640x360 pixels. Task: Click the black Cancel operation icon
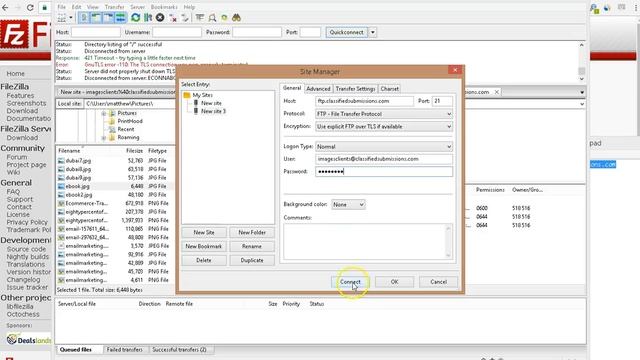pyautogui.click(x=160, y=18)
